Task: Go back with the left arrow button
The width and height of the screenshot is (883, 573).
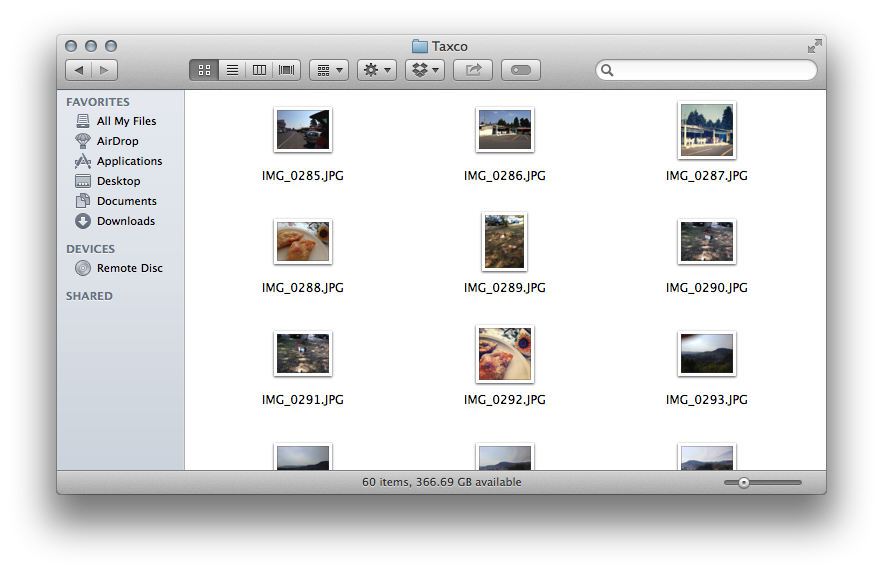Action: click(x=79, y=70)
